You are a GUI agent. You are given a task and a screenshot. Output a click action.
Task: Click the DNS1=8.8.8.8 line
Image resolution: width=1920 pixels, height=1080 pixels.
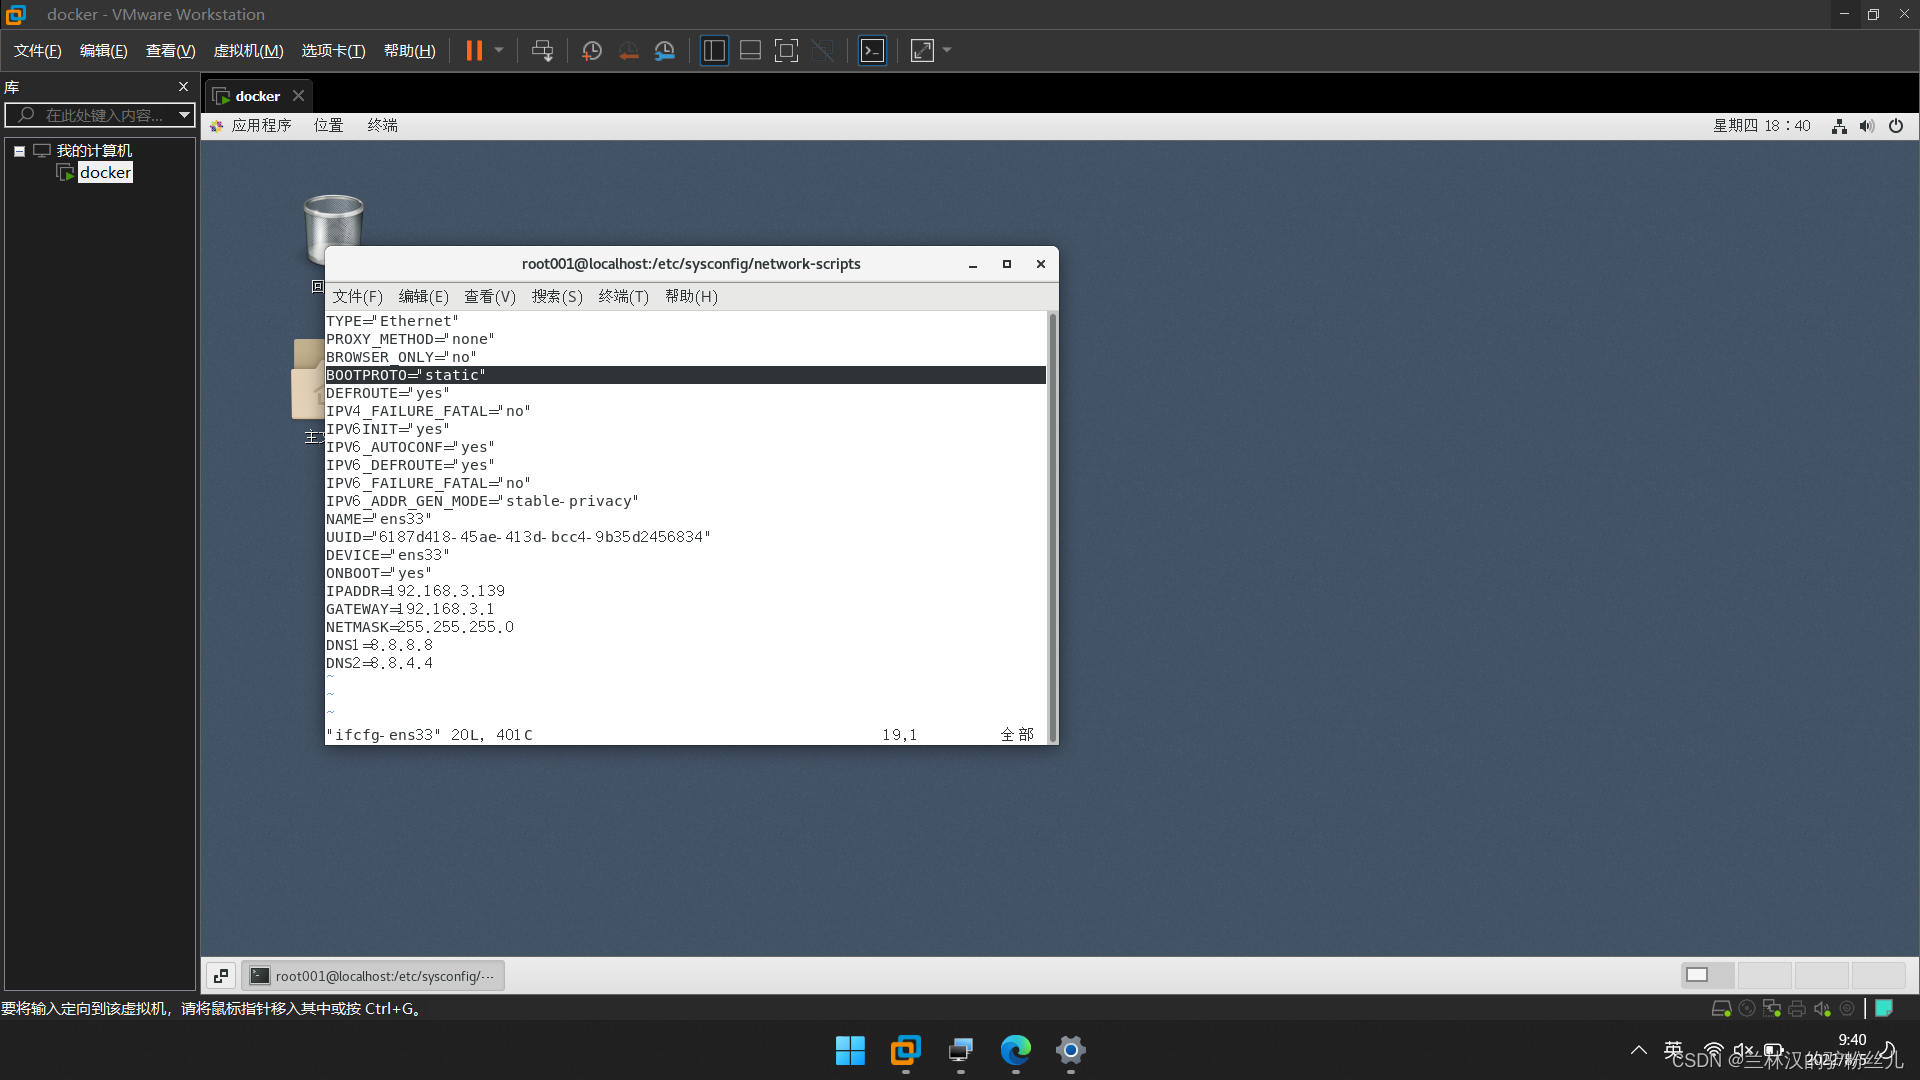pos(379,645)
